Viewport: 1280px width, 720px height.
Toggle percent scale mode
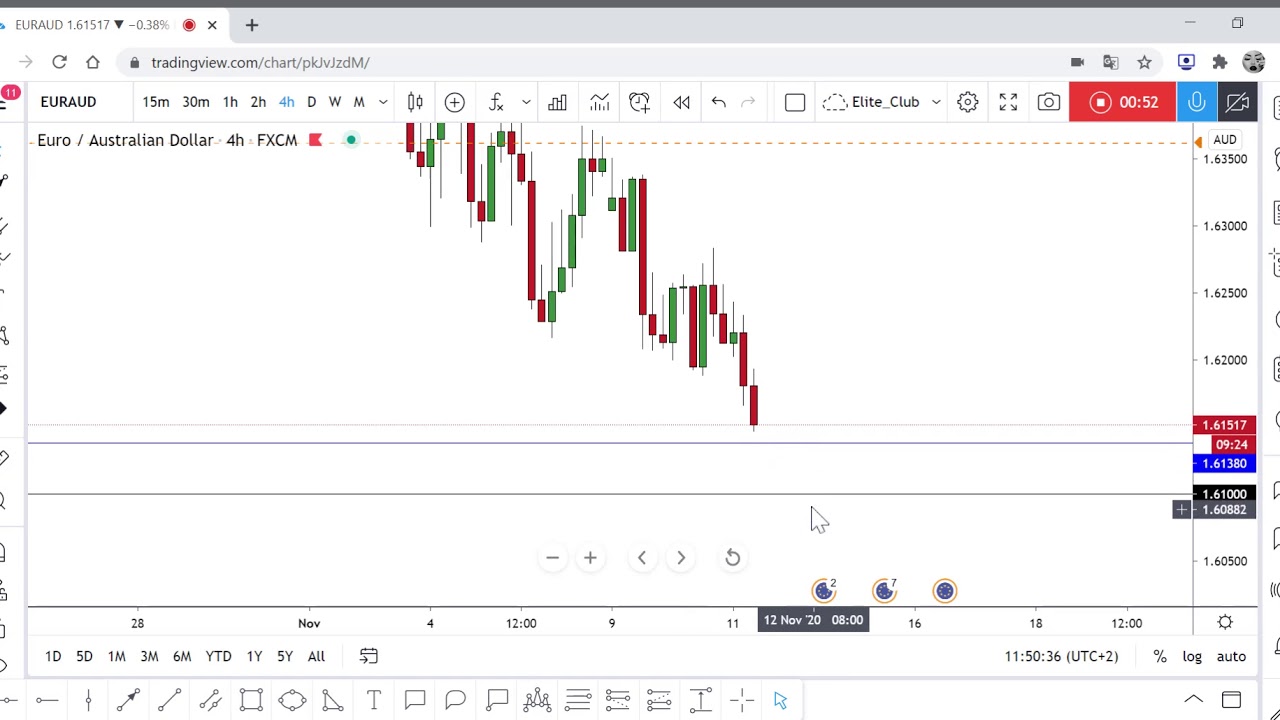point(1160,656)
